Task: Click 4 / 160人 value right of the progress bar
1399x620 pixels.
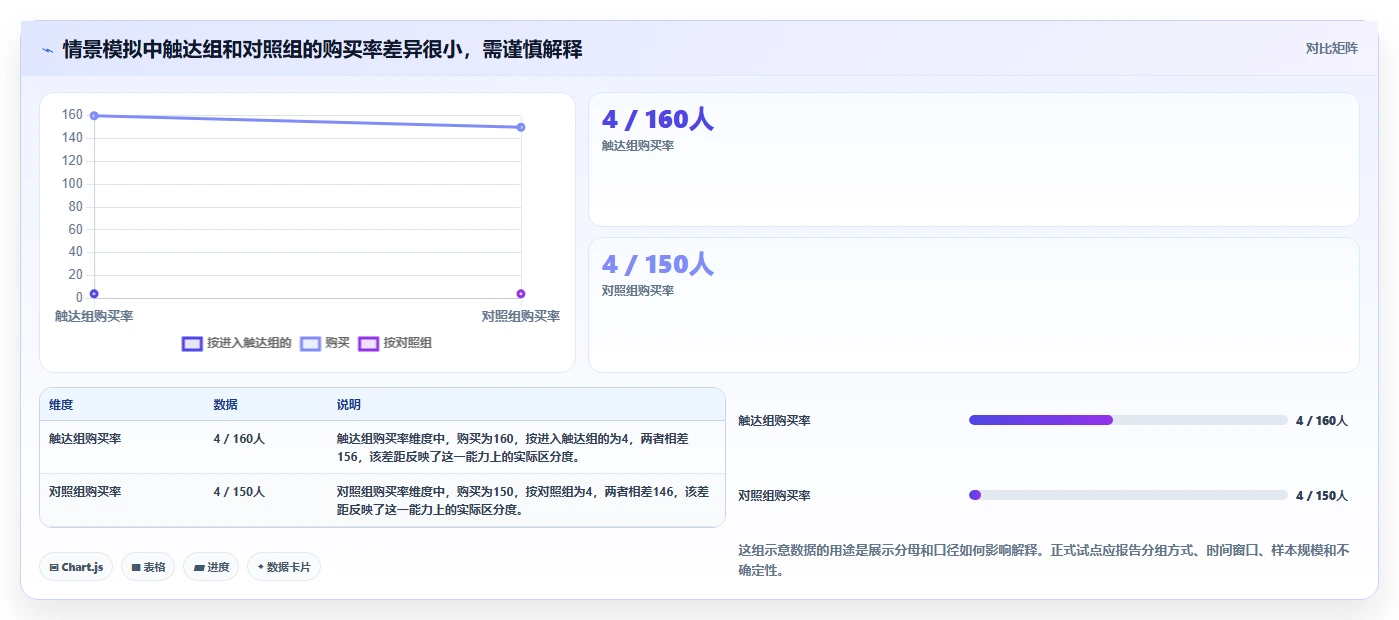Action: (1322, 421)
